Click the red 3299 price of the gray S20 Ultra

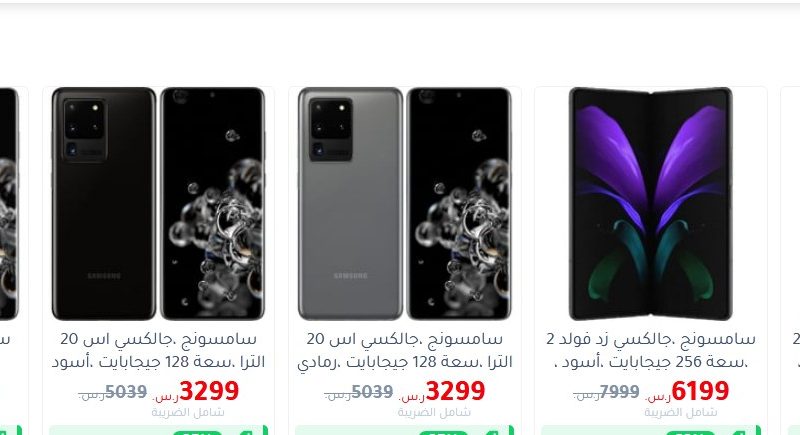pyautogui.click(x=455, y=391)
